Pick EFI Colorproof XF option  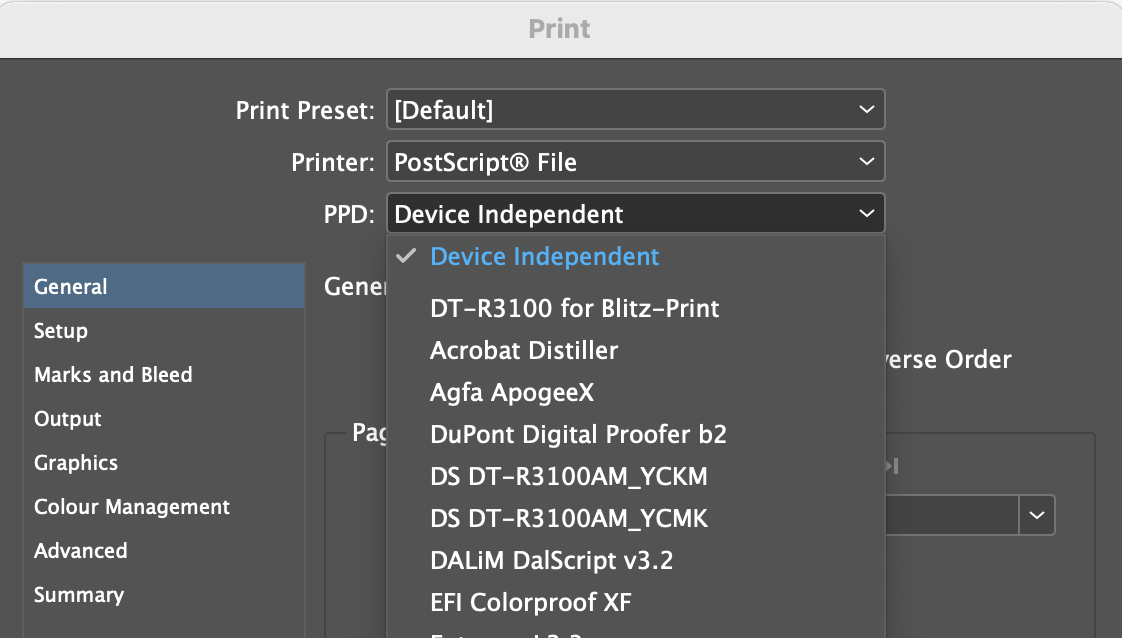tap(530, 603)
